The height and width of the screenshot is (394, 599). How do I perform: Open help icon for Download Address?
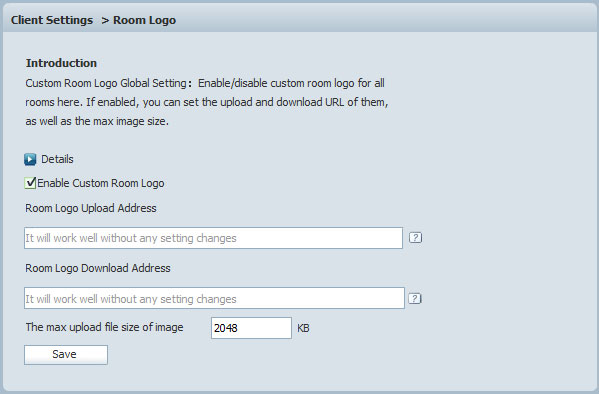(x=415, y=298)
